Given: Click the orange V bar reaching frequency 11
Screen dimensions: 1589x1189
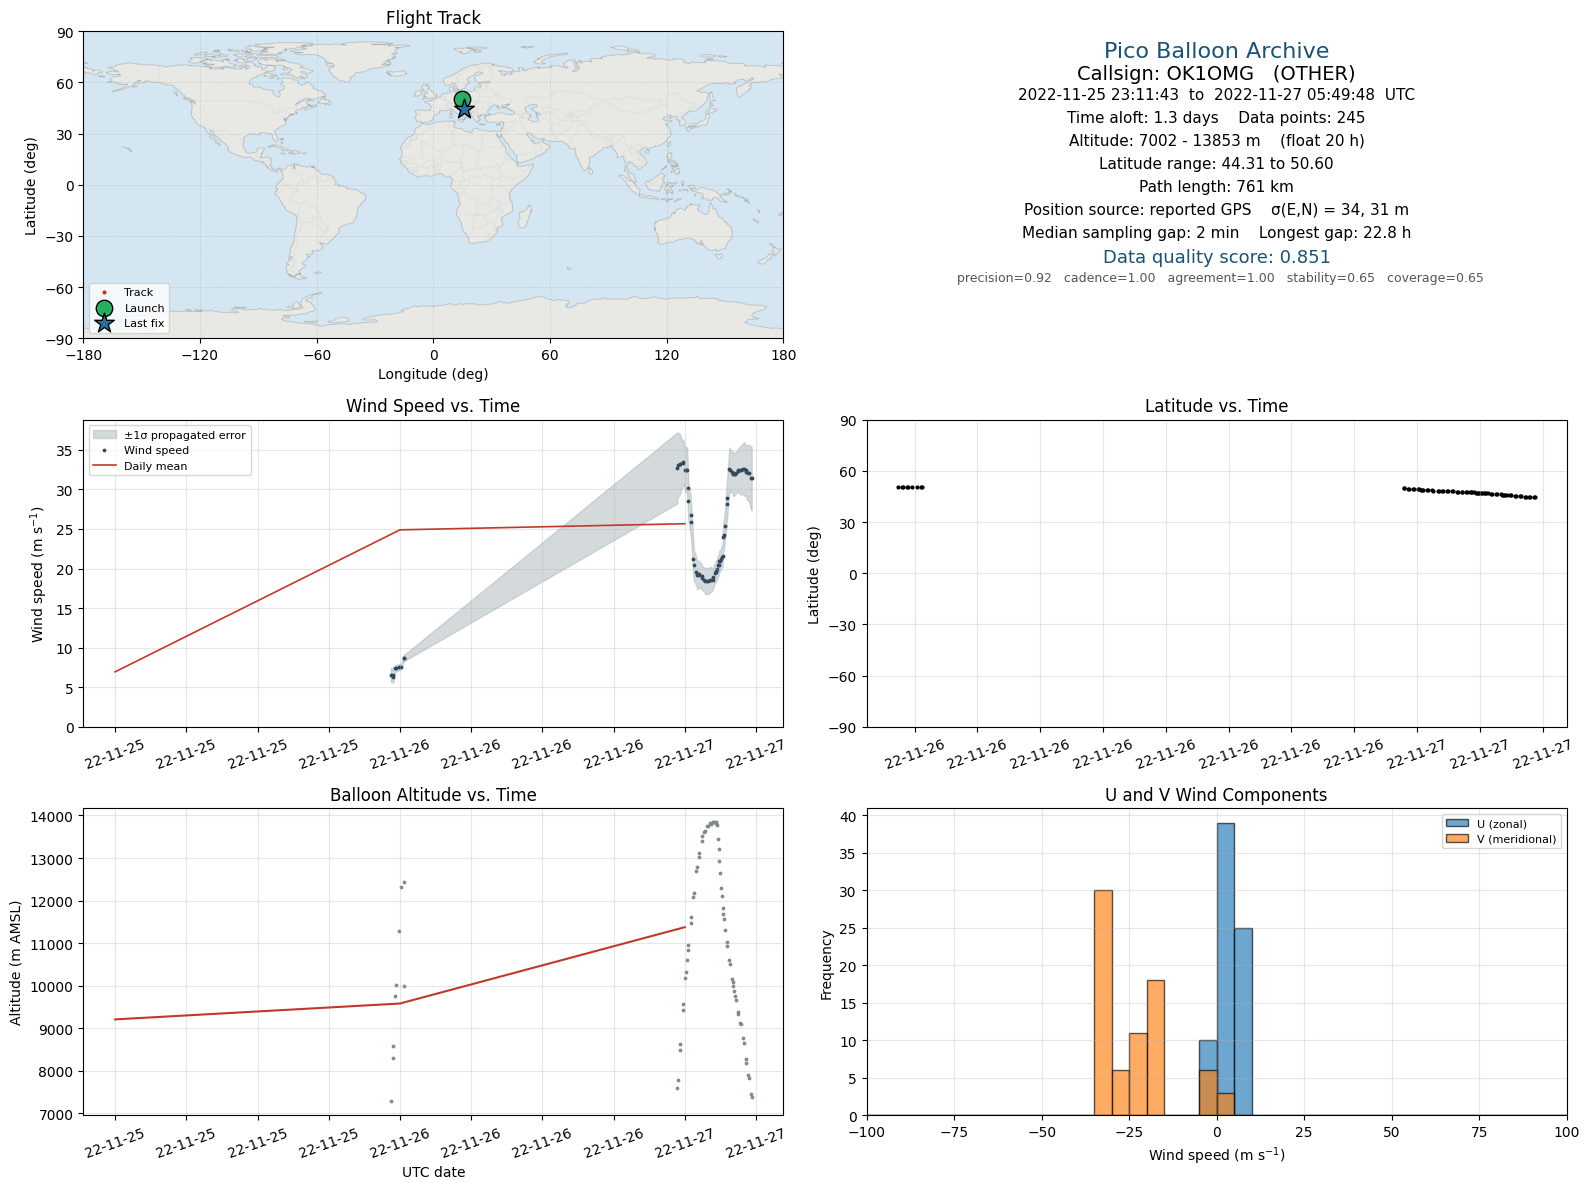Looking at the screenshot, I should (x=1138, y=1075).
